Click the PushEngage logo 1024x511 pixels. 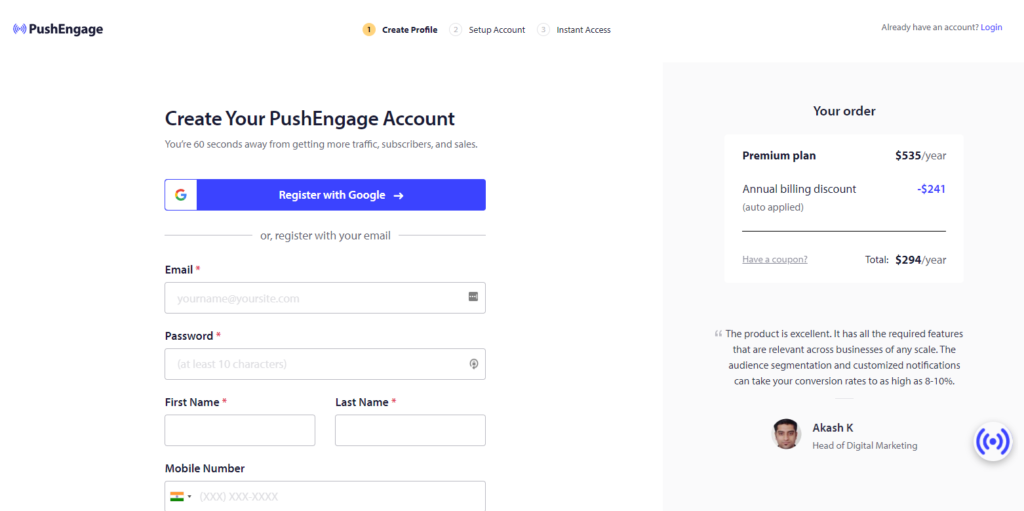point(58,29)
